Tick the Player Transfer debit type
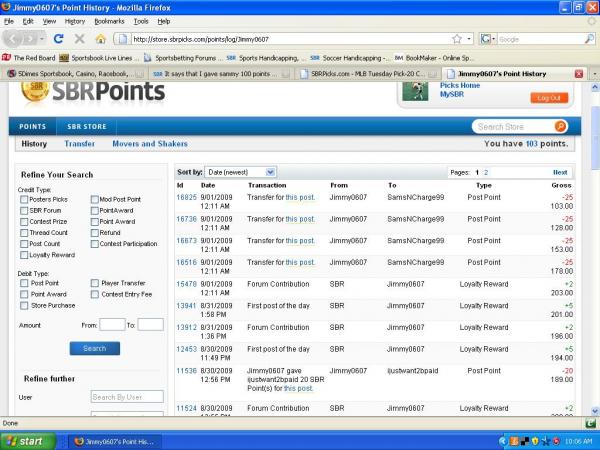This screenshot has height=450, width=600. point(94,283)
